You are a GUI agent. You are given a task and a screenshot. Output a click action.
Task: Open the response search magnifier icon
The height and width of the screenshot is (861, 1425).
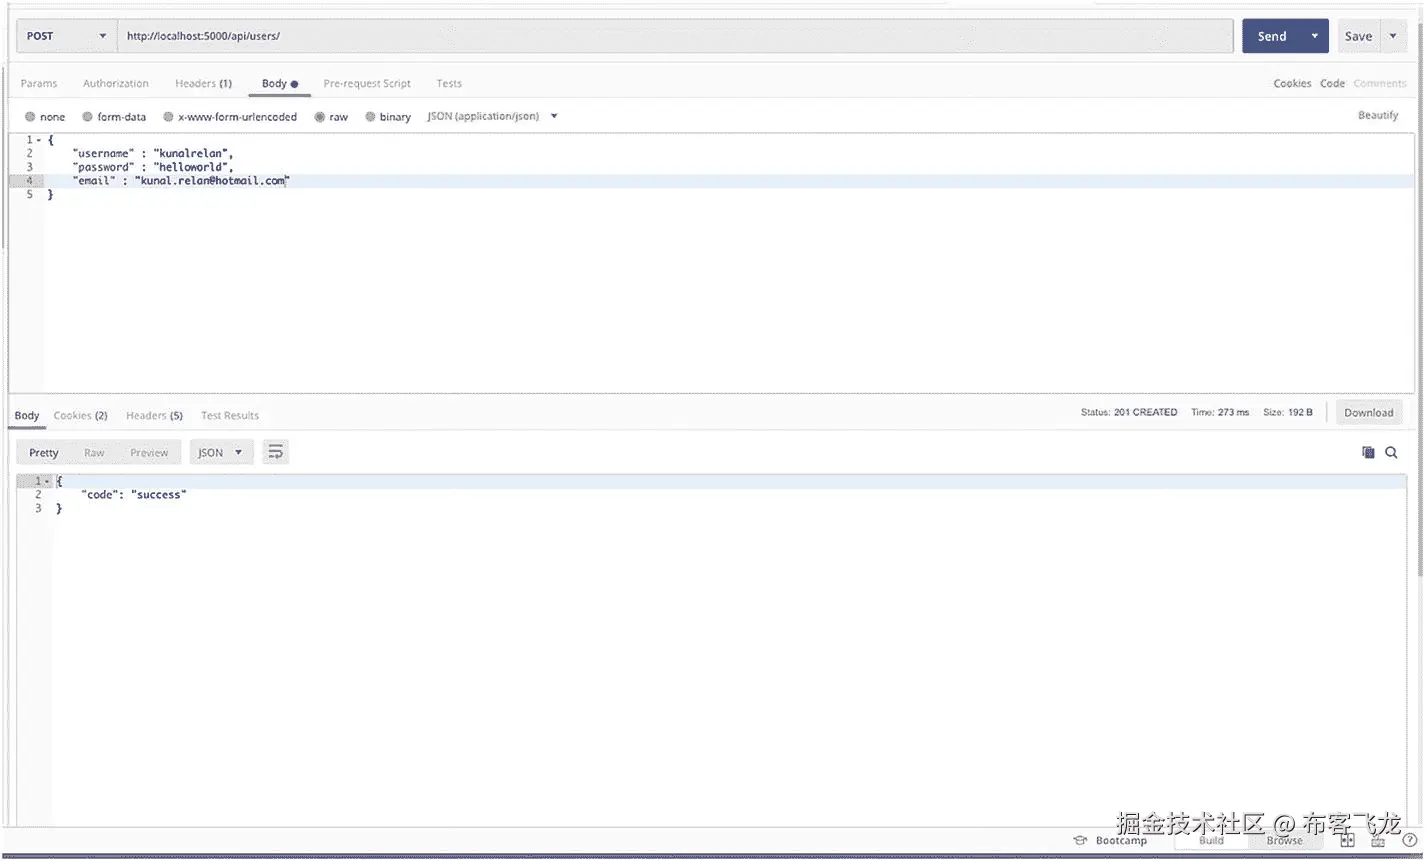click(x=1391, y=453)
